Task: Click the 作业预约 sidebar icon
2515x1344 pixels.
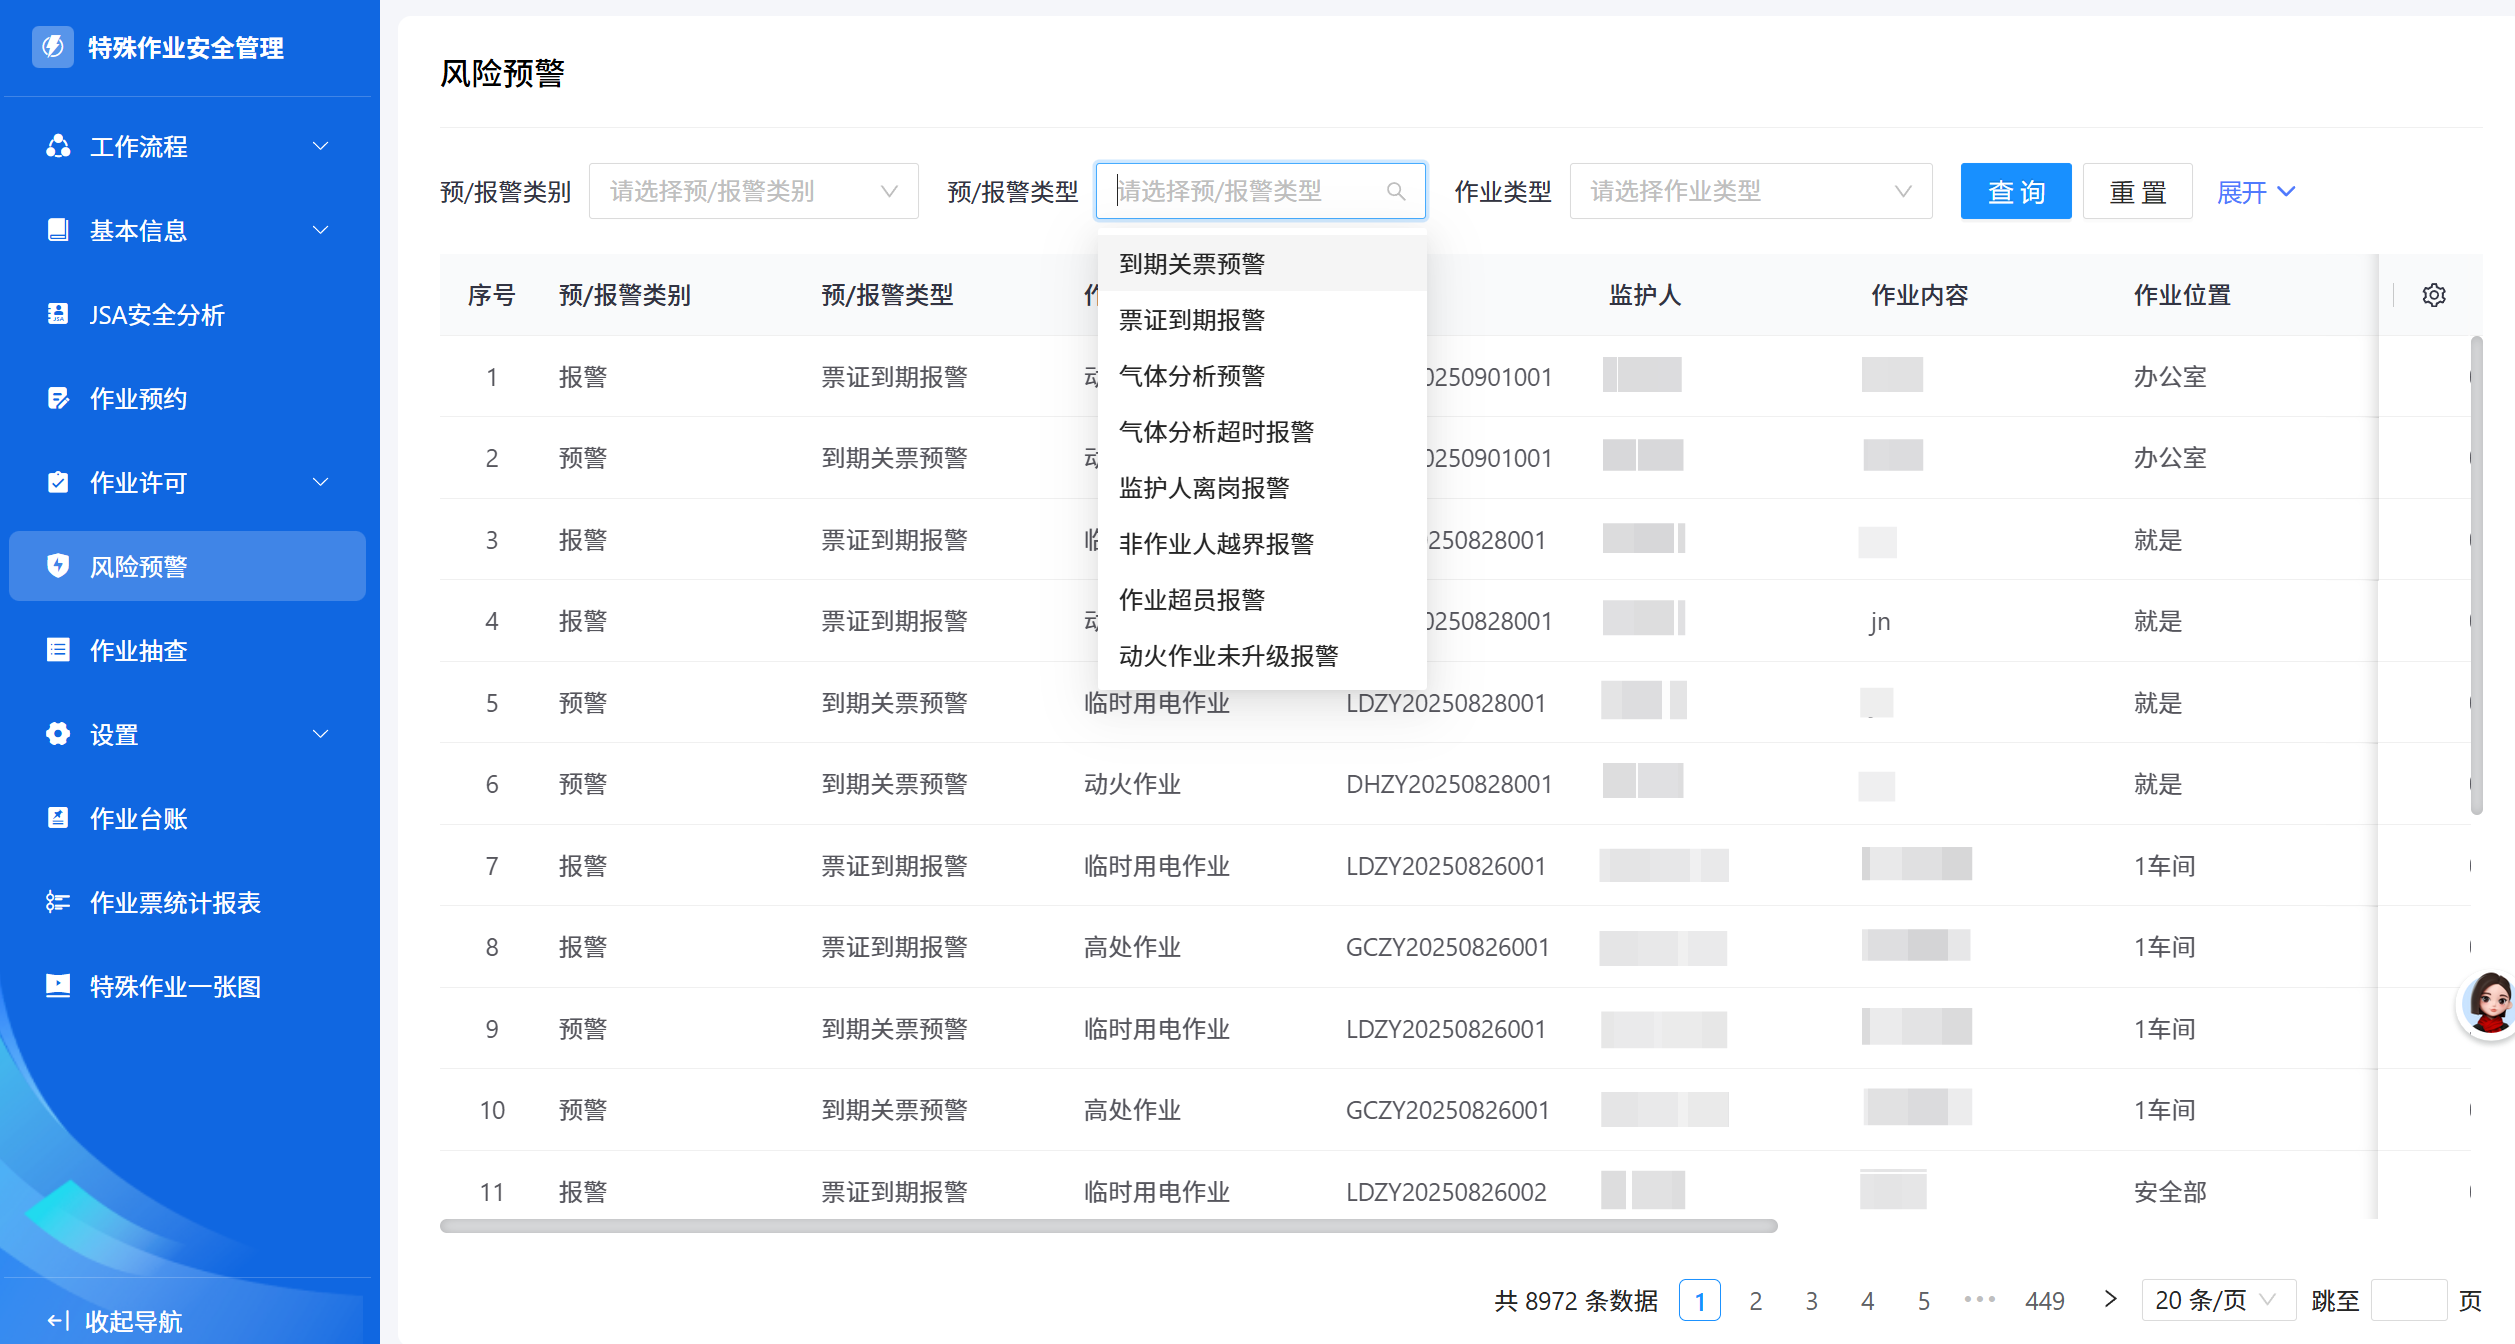Action: pyautogui.click(x=58, y=398)
